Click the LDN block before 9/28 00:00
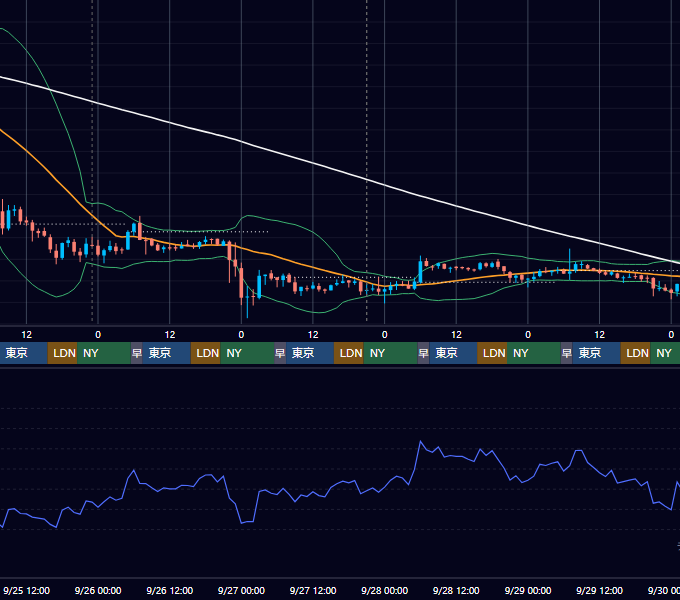This screenshot has height=600, width=680. click(x=349, y=353)
